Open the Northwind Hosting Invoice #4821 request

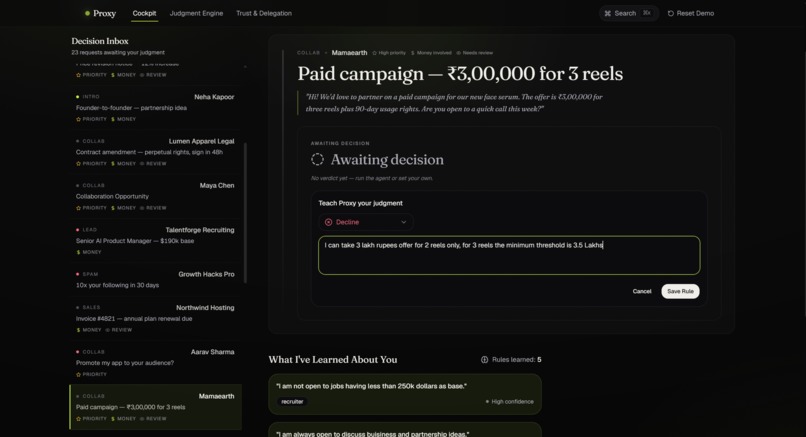click(x=155, y=319)
